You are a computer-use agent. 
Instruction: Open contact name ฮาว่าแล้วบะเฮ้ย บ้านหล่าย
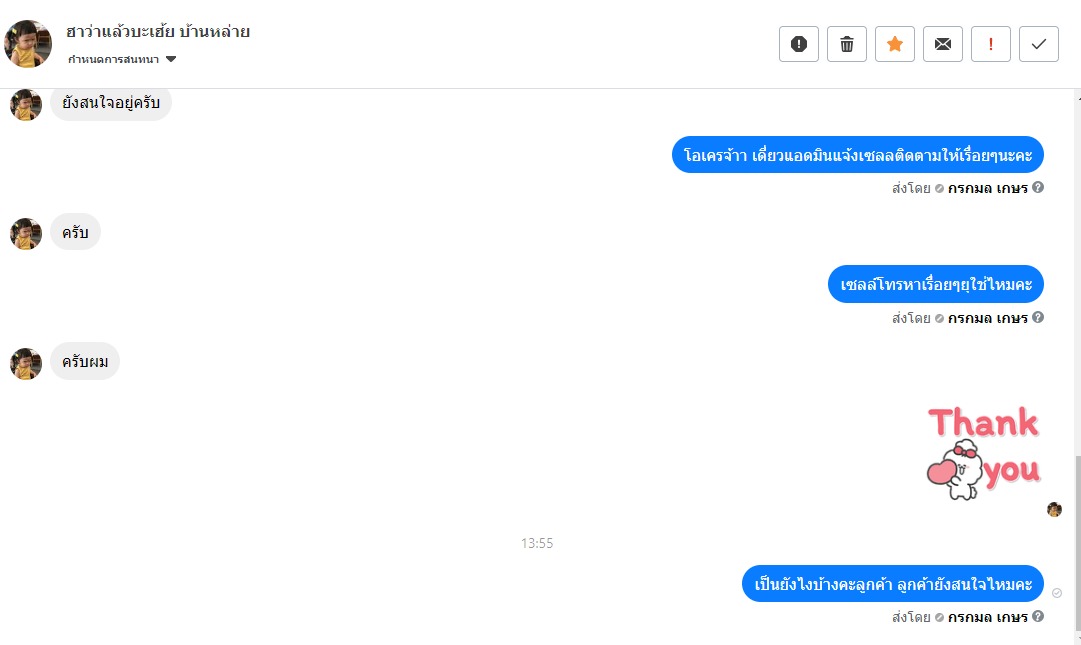point(158,32)
